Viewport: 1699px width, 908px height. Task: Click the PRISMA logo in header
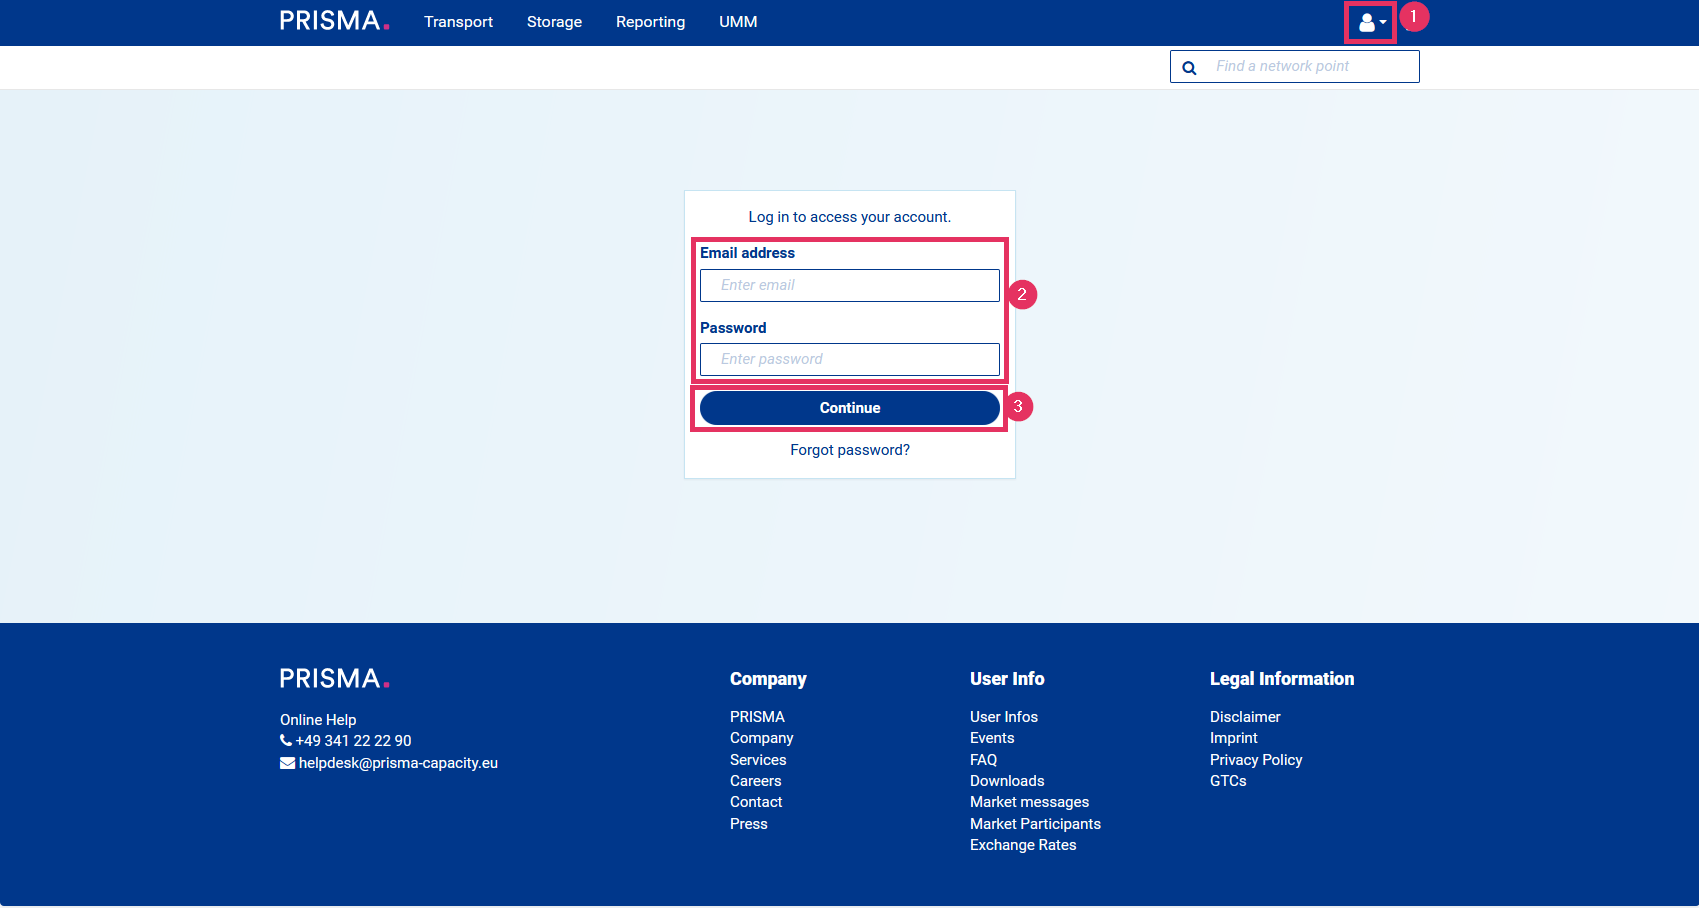click(x=334, y=21)
